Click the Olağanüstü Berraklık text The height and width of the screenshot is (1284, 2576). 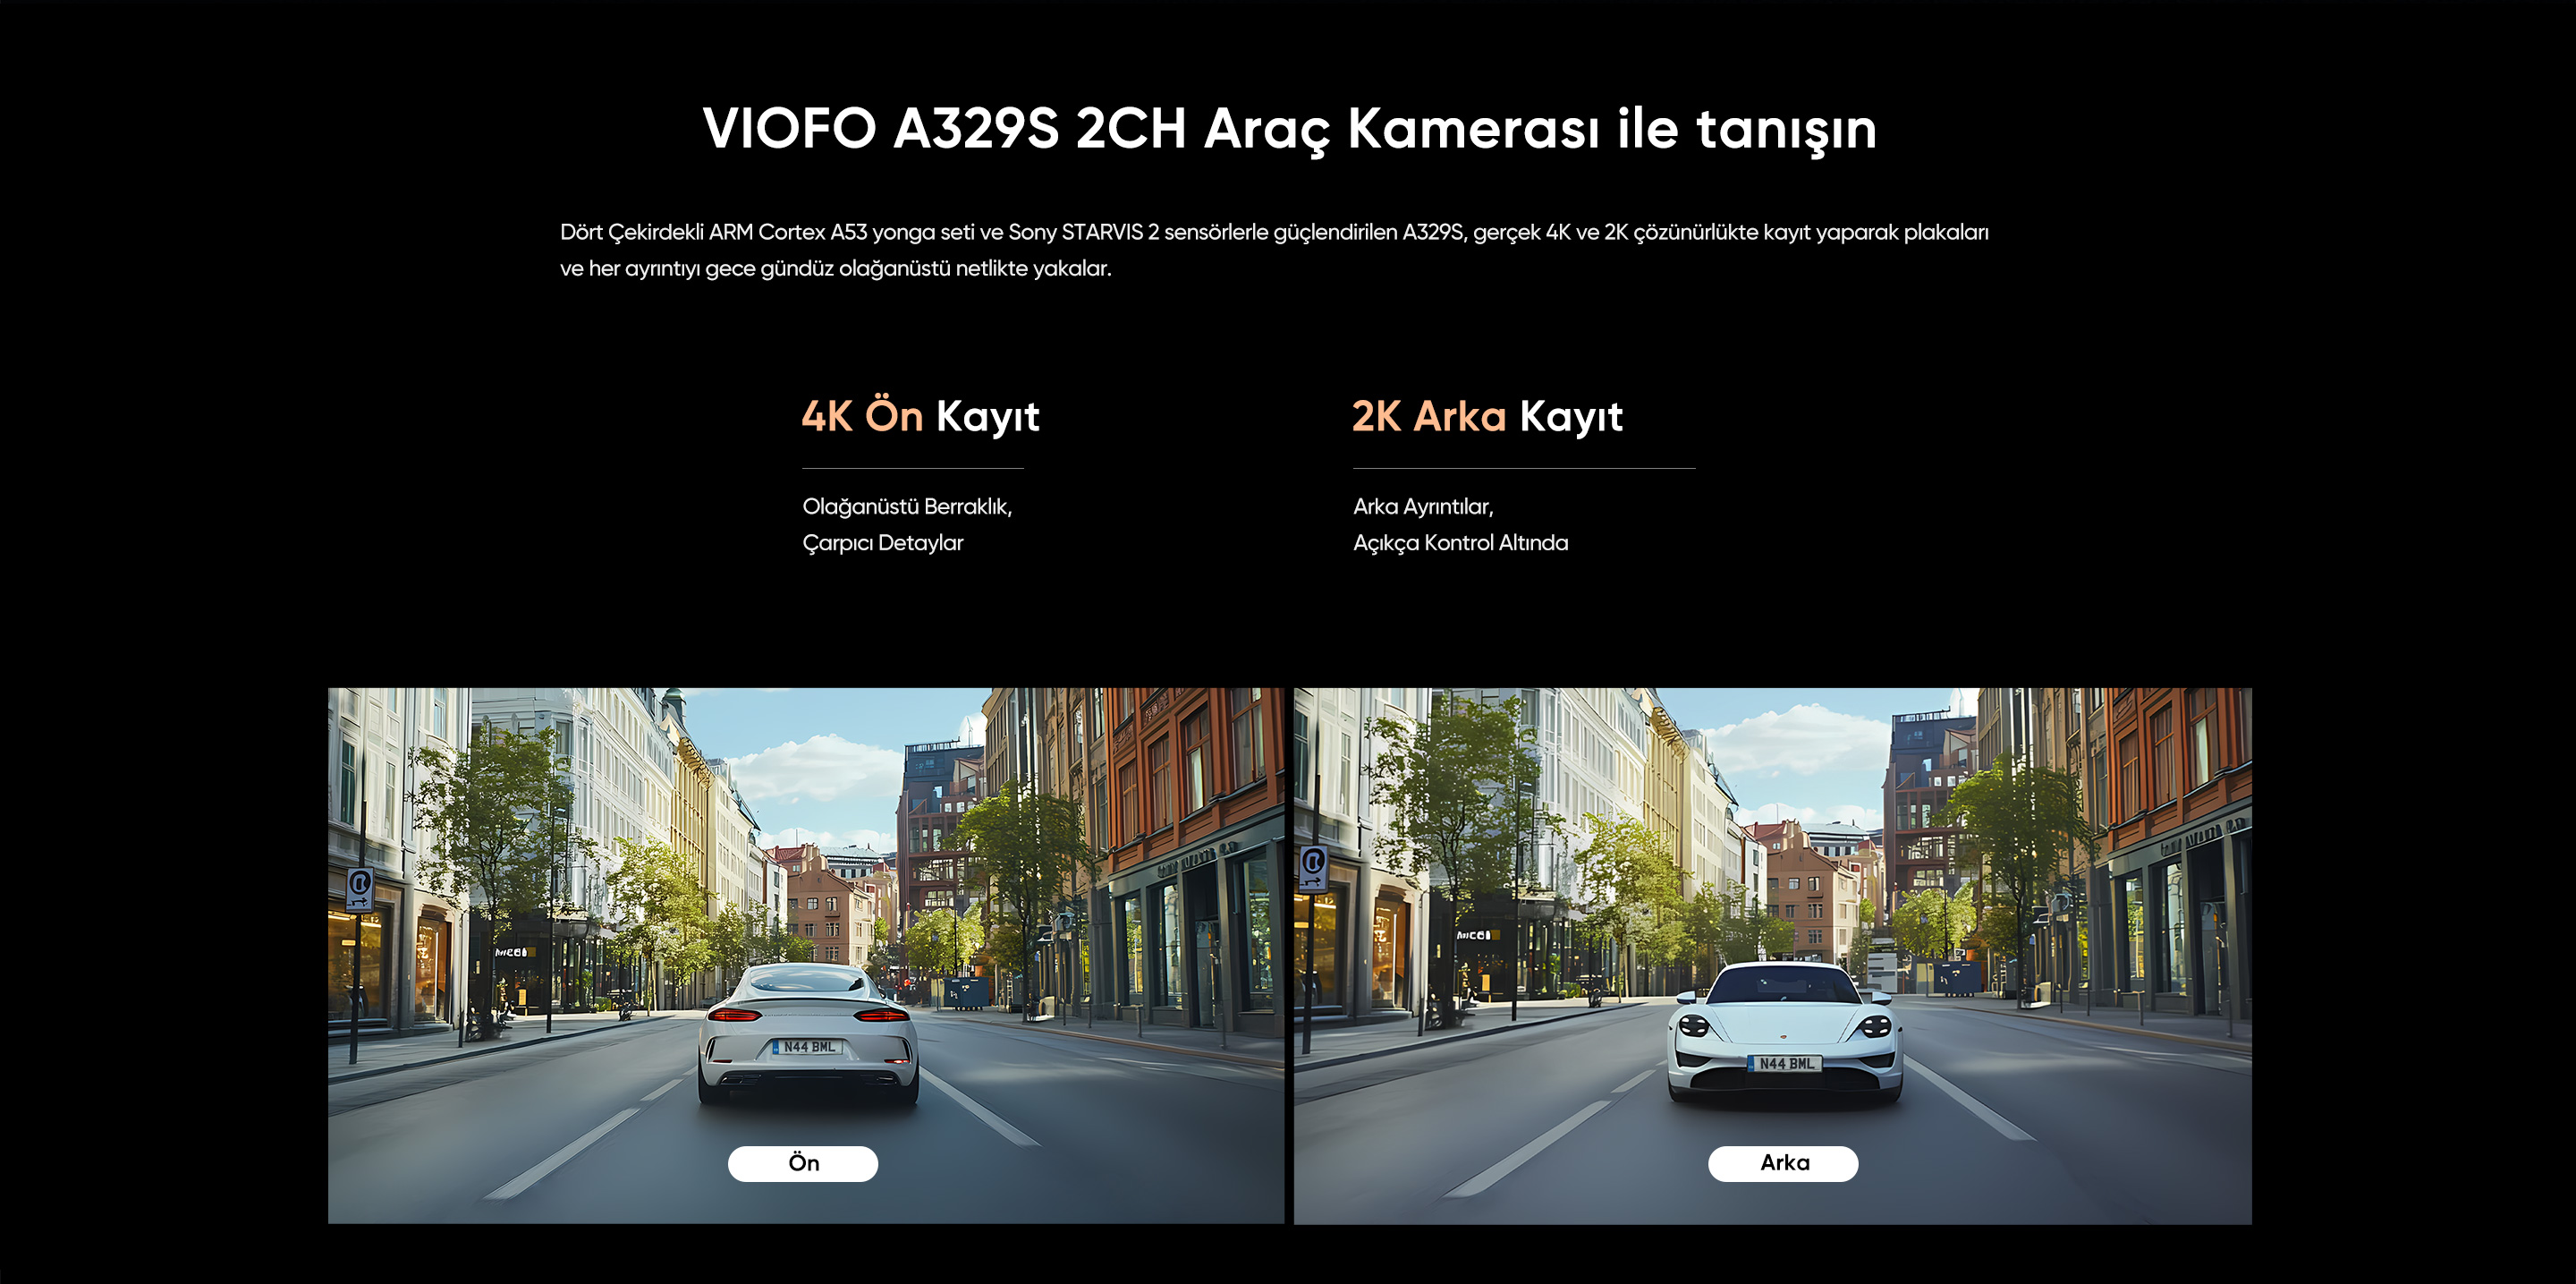907,507
